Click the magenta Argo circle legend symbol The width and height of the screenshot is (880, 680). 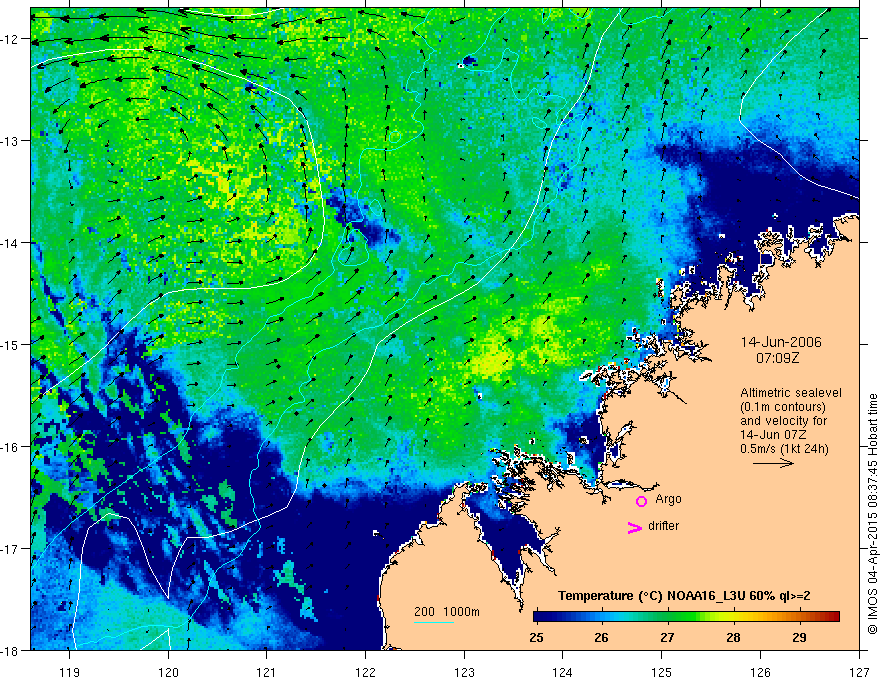click(641, 501)
